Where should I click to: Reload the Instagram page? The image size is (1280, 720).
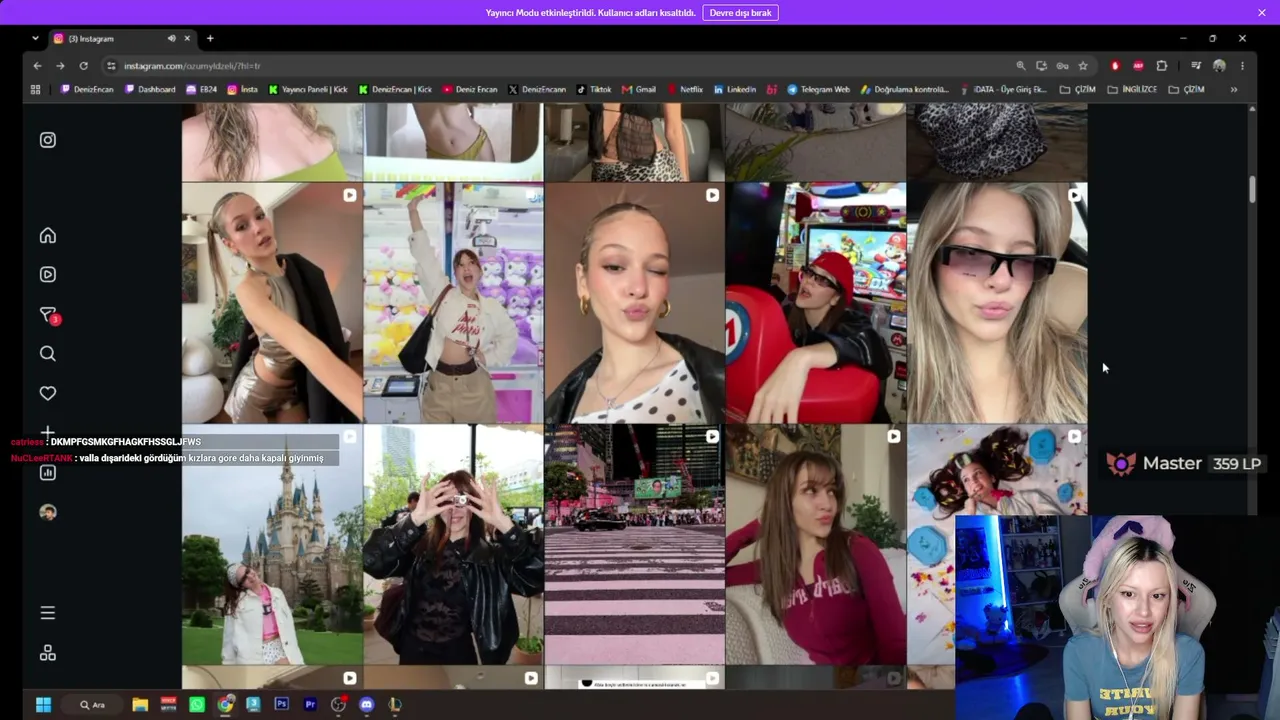[x=83, y=66]
